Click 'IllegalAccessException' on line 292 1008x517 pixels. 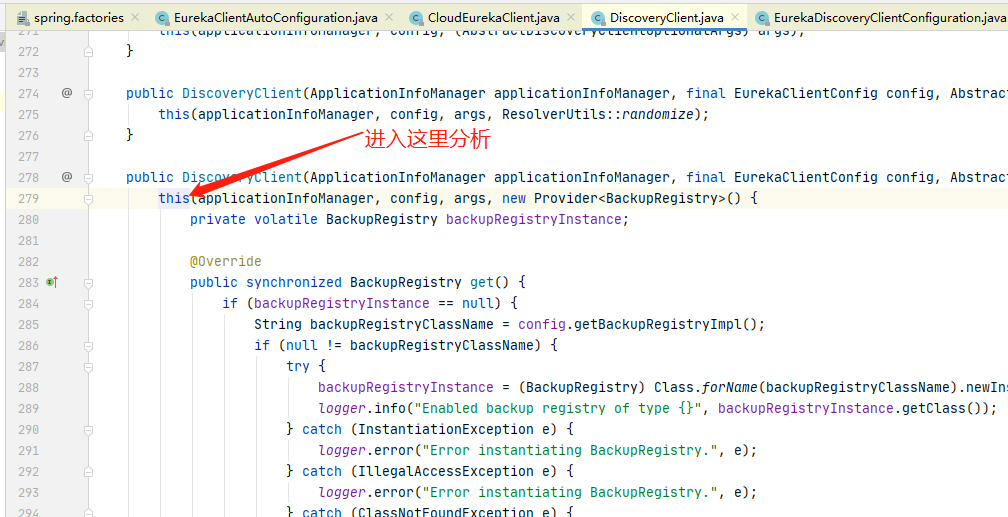coord(446,471)
